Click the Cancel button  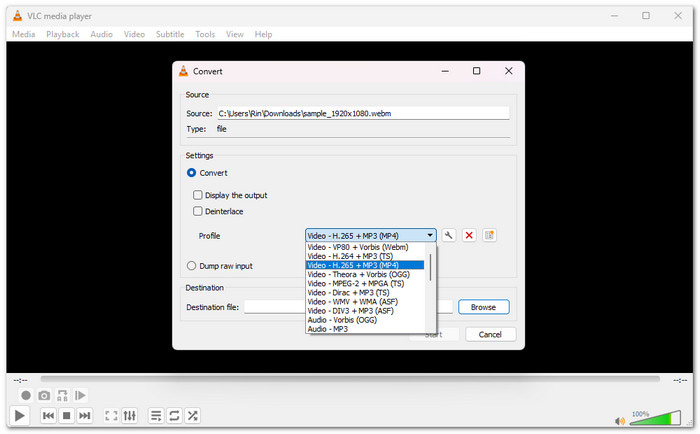click(490, 334)
